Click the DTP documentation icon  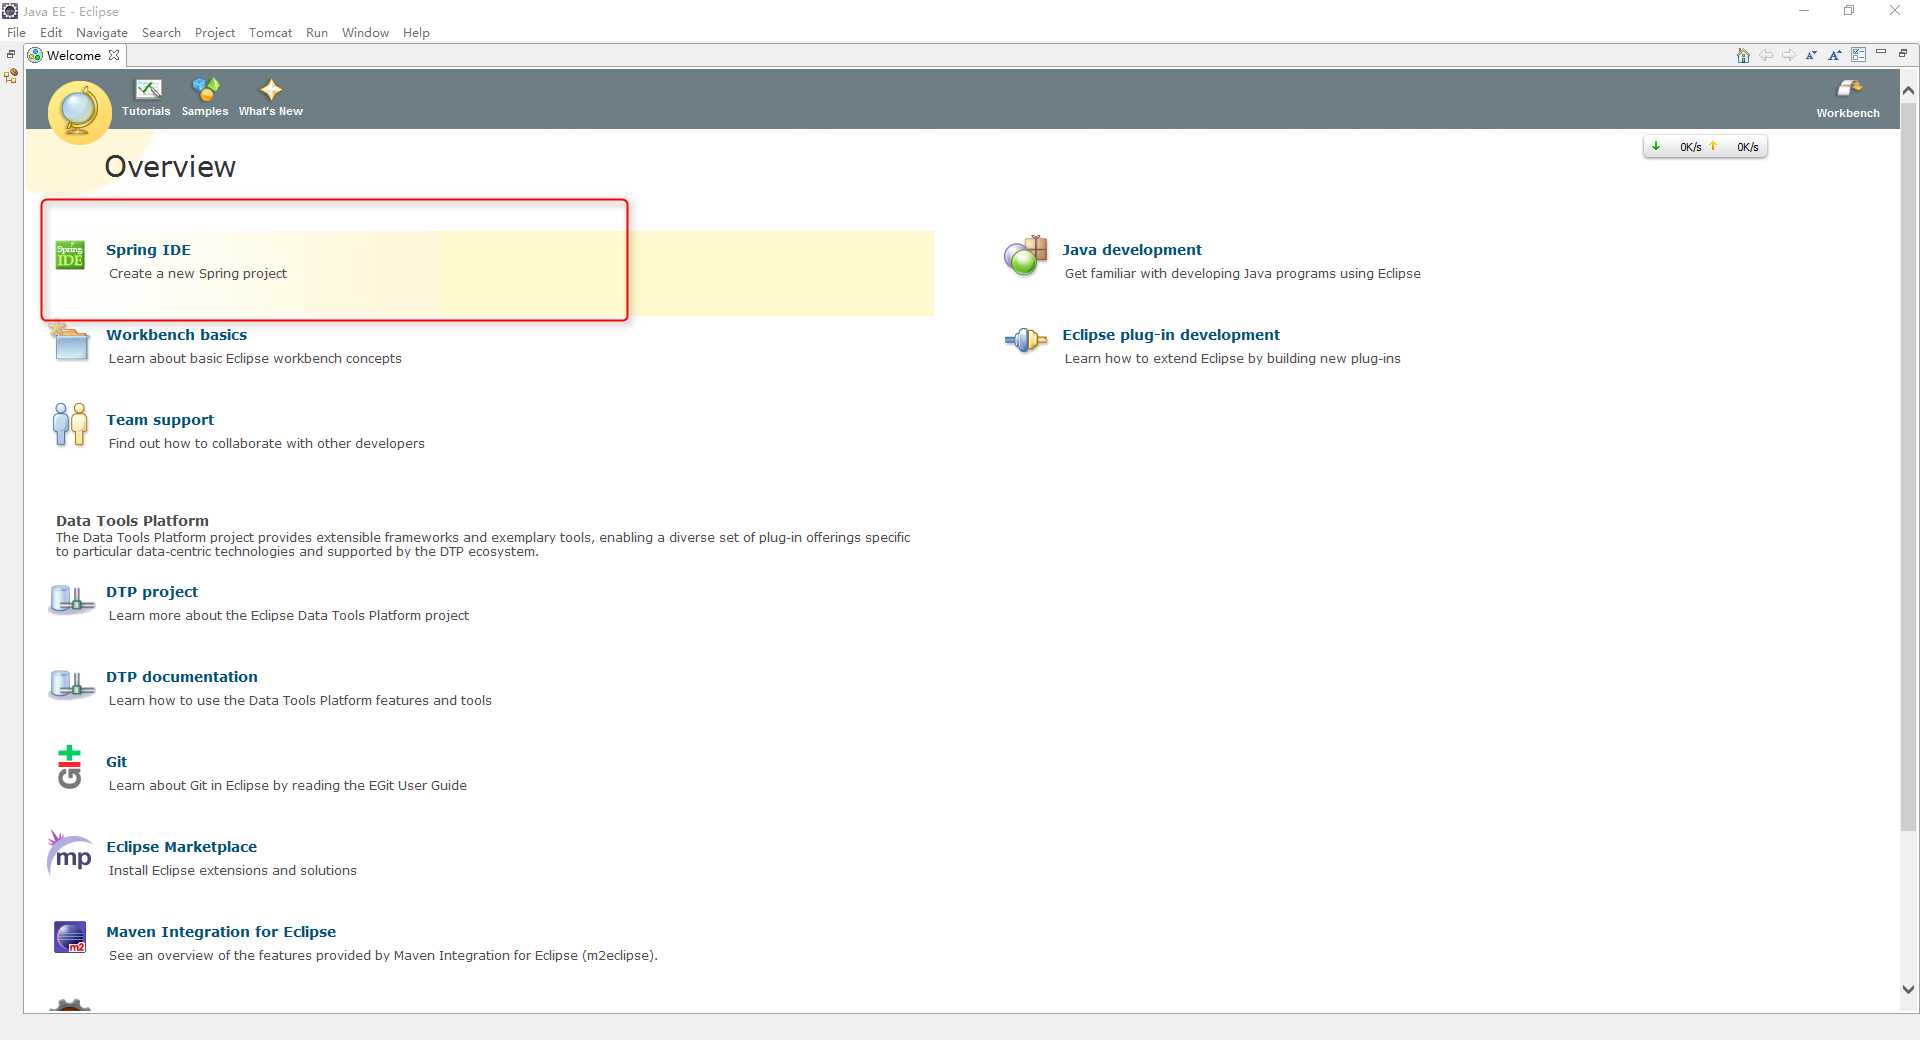click(71, 685)
